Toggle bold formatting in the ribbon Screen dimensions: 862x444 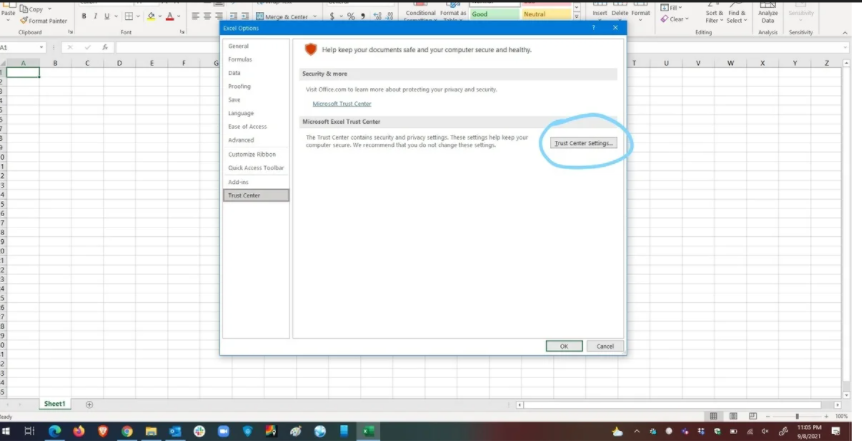pyautogui.click(x=84, y=16)
